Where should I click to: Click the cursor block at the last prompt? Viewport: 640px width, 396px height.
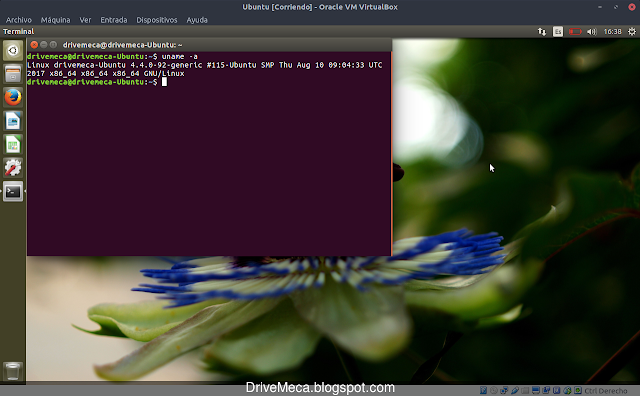click(x=164, y=82)
